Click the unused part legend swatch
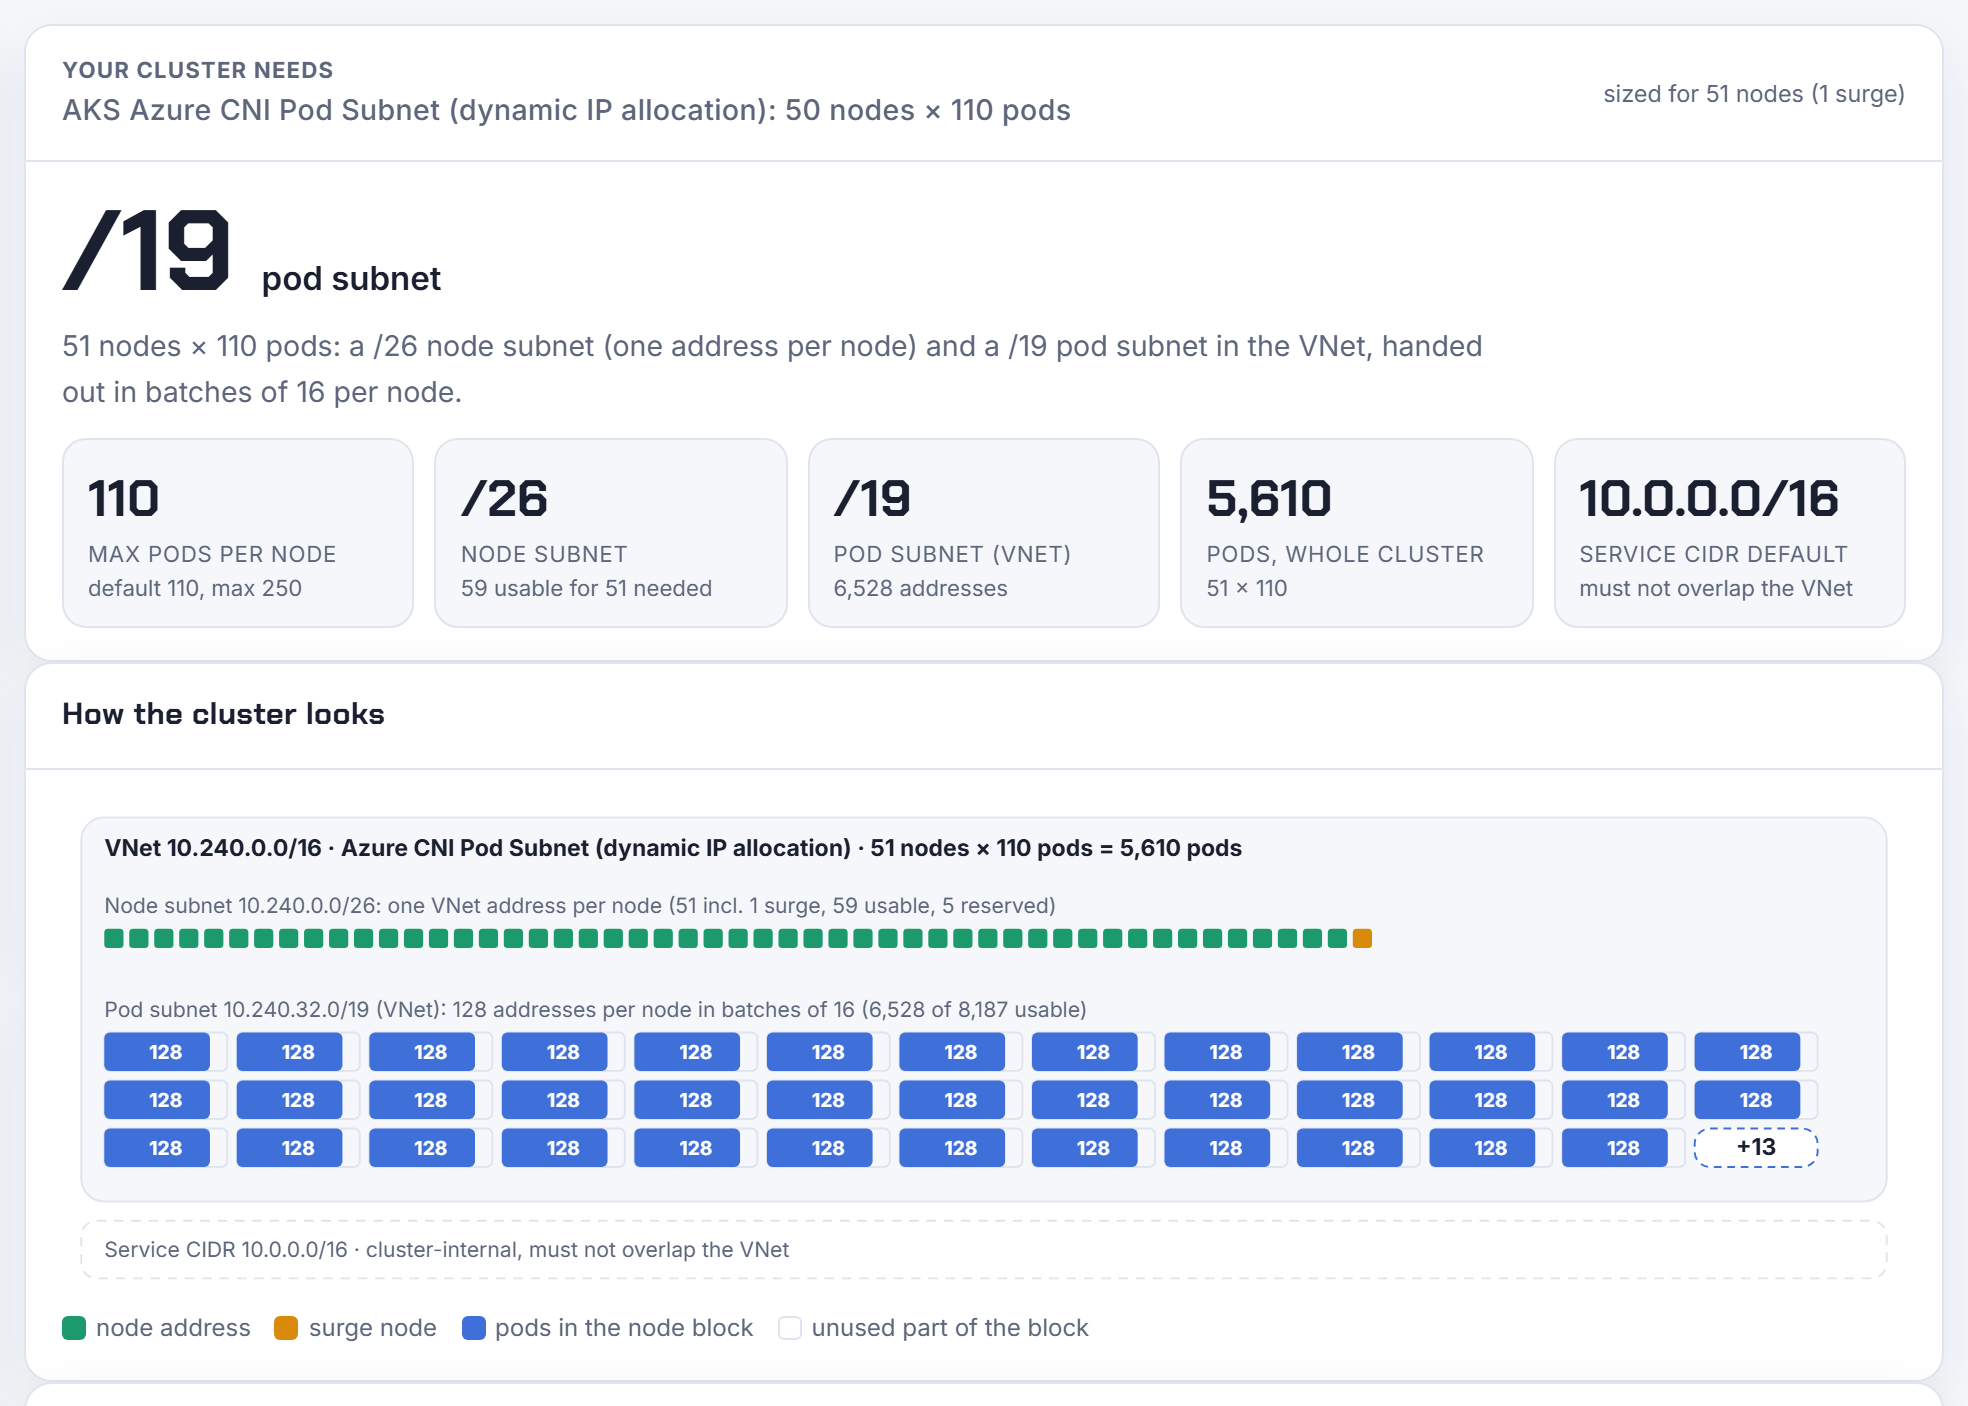The width and height of the screenshot is (1968, 1406). pos(790,1328)
